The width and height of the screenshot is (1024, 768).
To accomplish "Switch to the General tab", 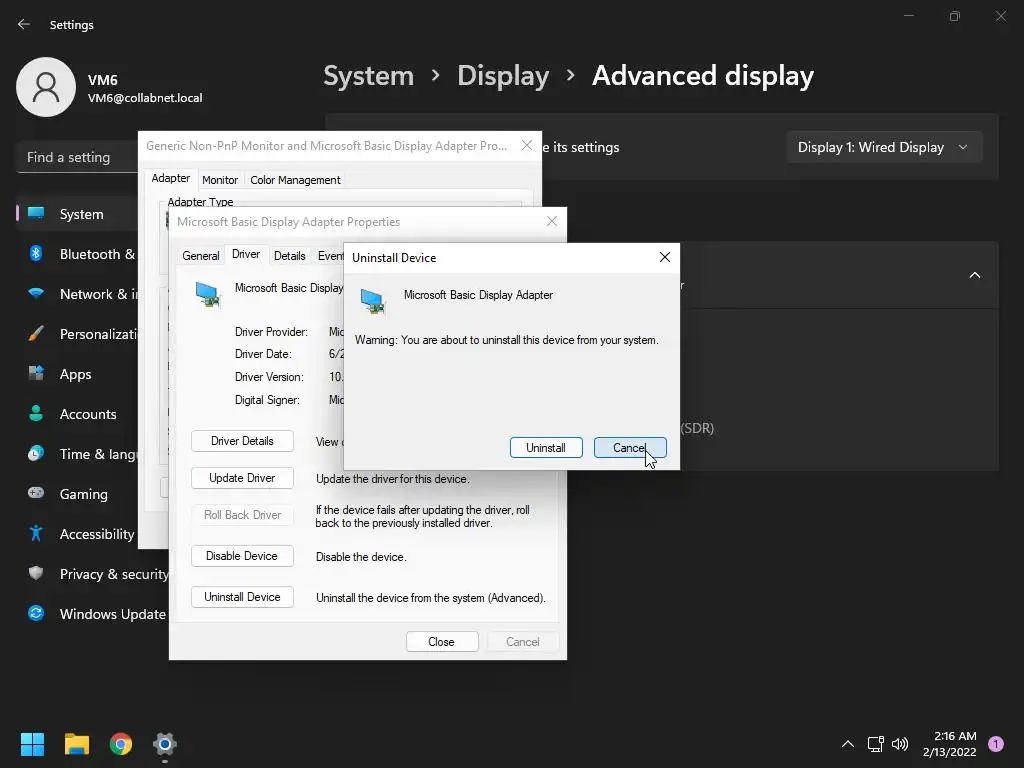I will 200,256.
